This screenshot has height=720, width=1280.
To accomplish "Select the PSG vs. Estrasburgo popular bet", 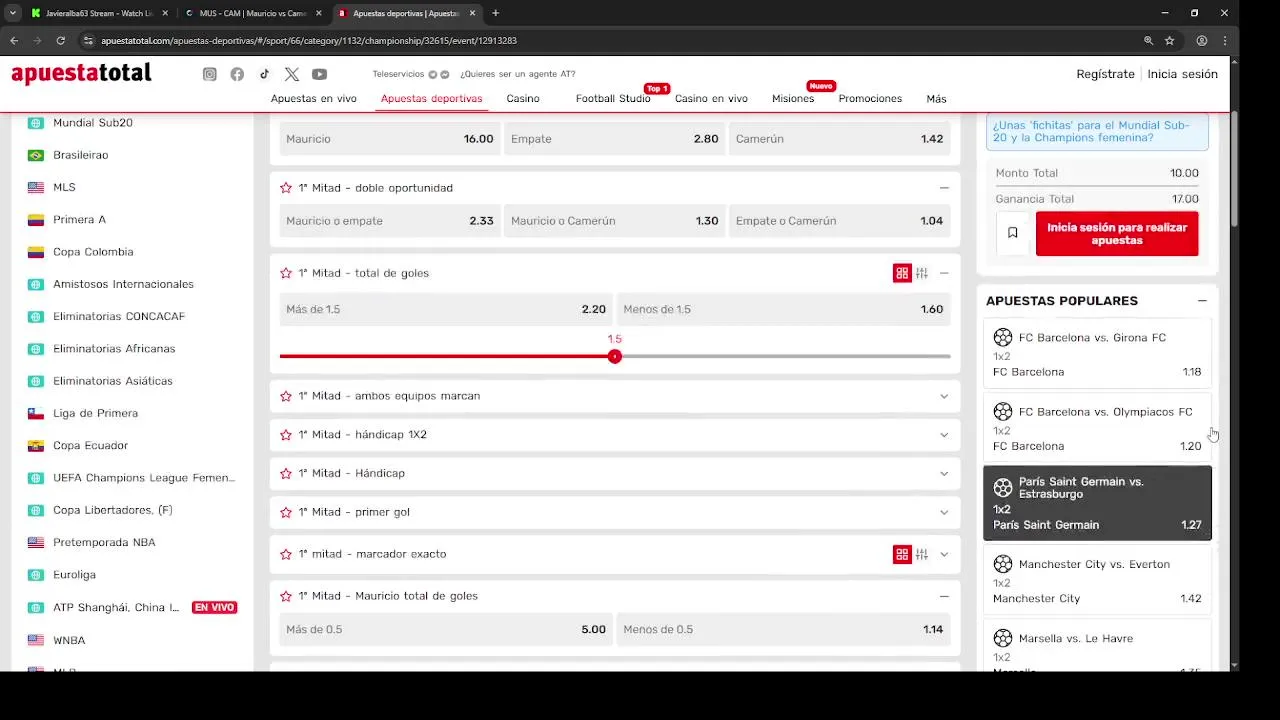I will (1097, 503).
